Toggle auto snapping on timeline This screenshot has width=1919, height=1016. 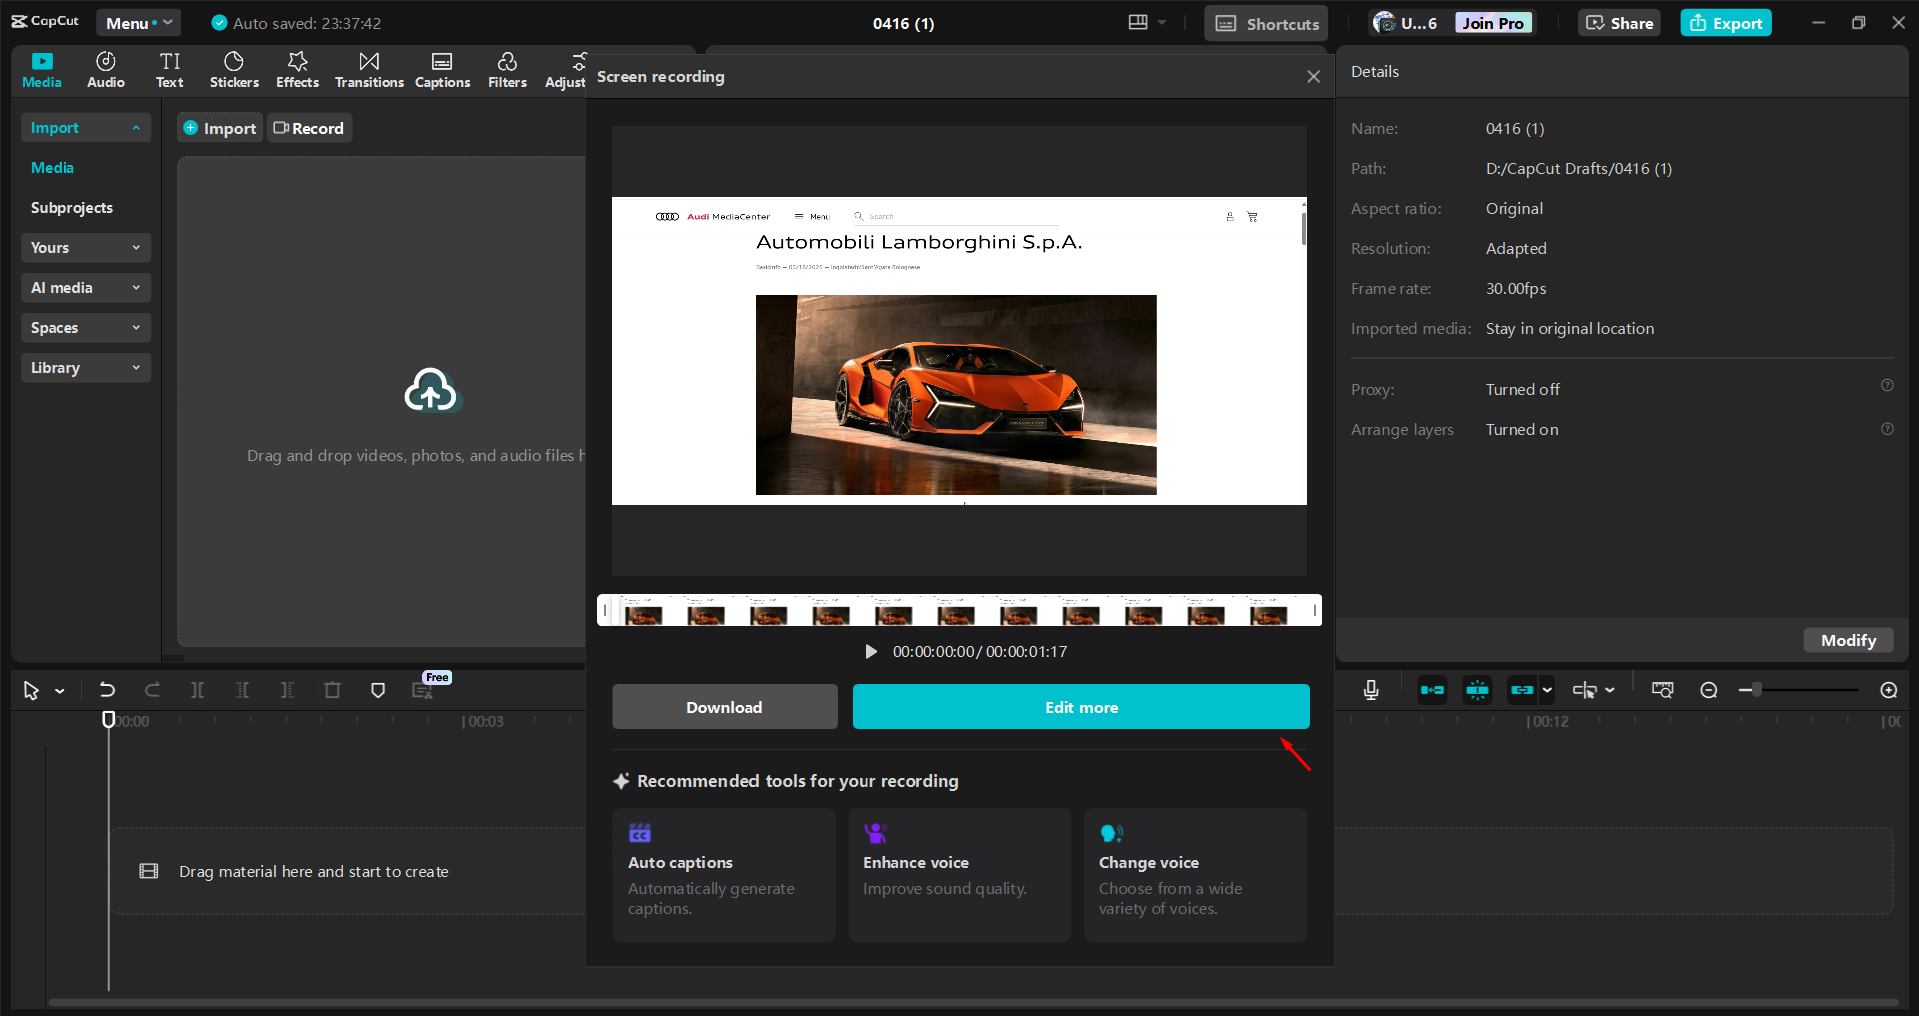coord(1477,690)
